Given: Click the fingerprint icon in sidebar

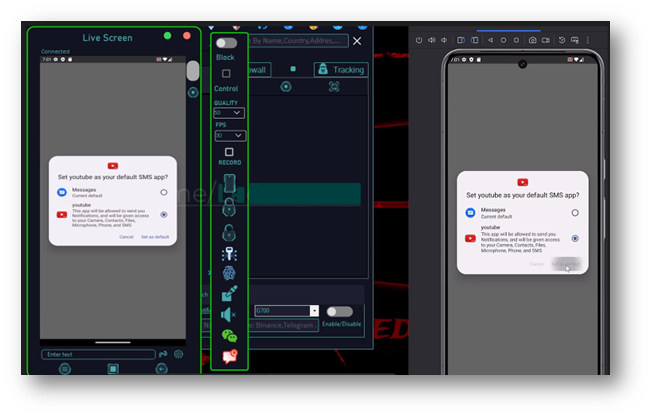Looking at the screenshot, I should (229, 273).
